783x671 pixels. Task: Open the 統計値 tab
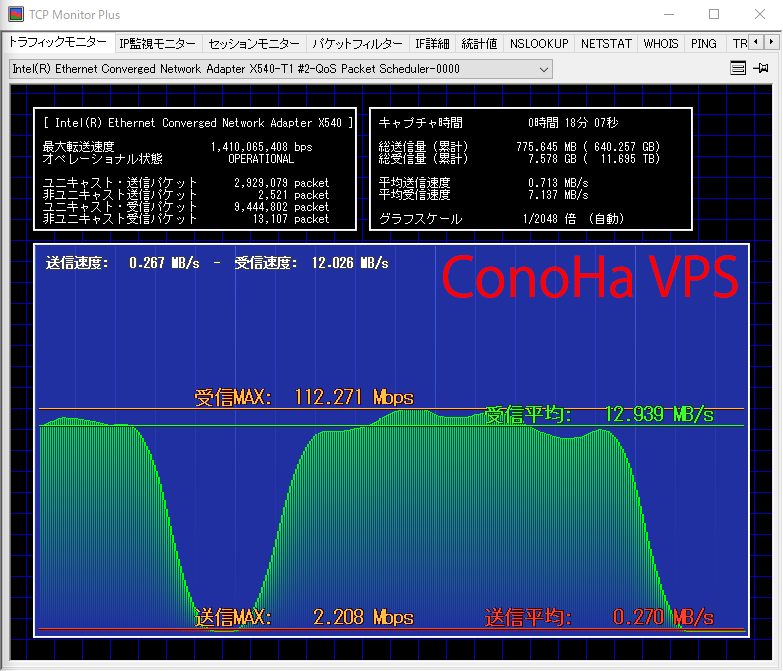pyautogui.click(x=479, y=44)
